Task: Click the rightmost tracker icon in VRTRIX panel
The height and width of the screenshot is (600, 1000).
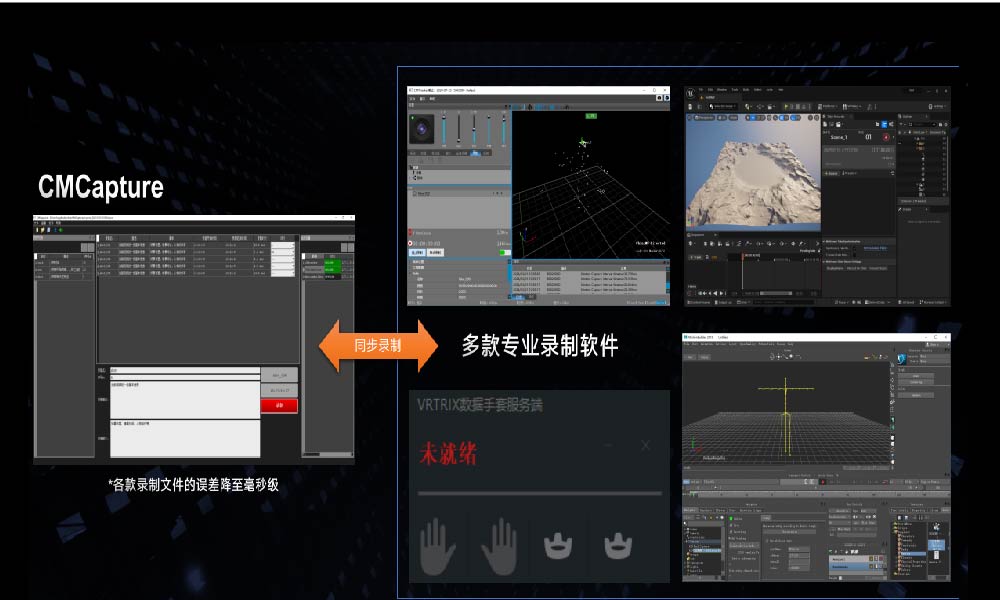Action: click(x=617, y=547)
